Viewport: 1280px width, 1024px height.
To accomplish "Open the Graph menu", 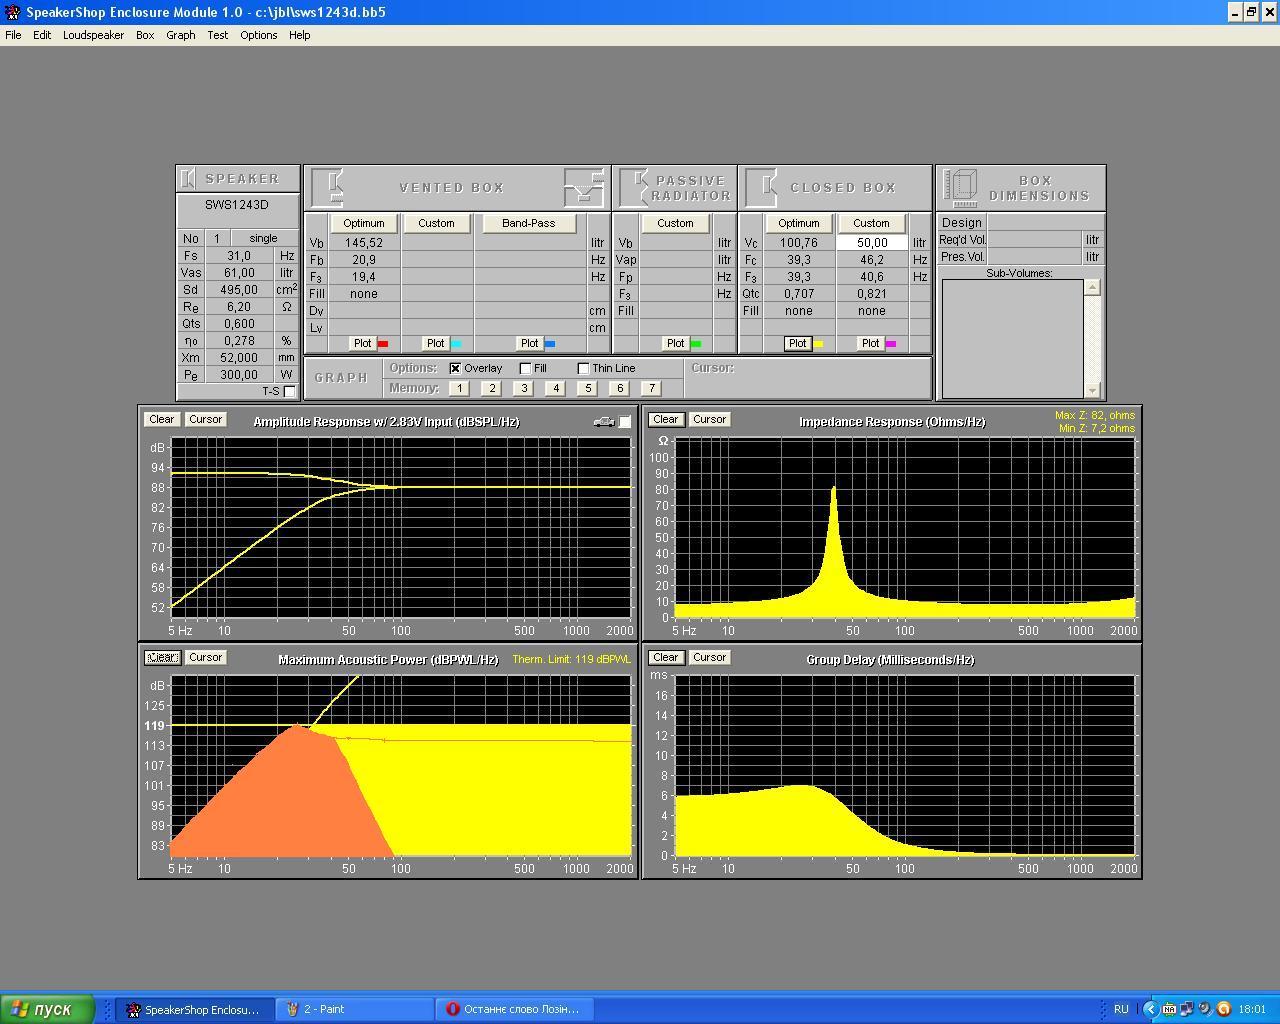I will 180,35.
